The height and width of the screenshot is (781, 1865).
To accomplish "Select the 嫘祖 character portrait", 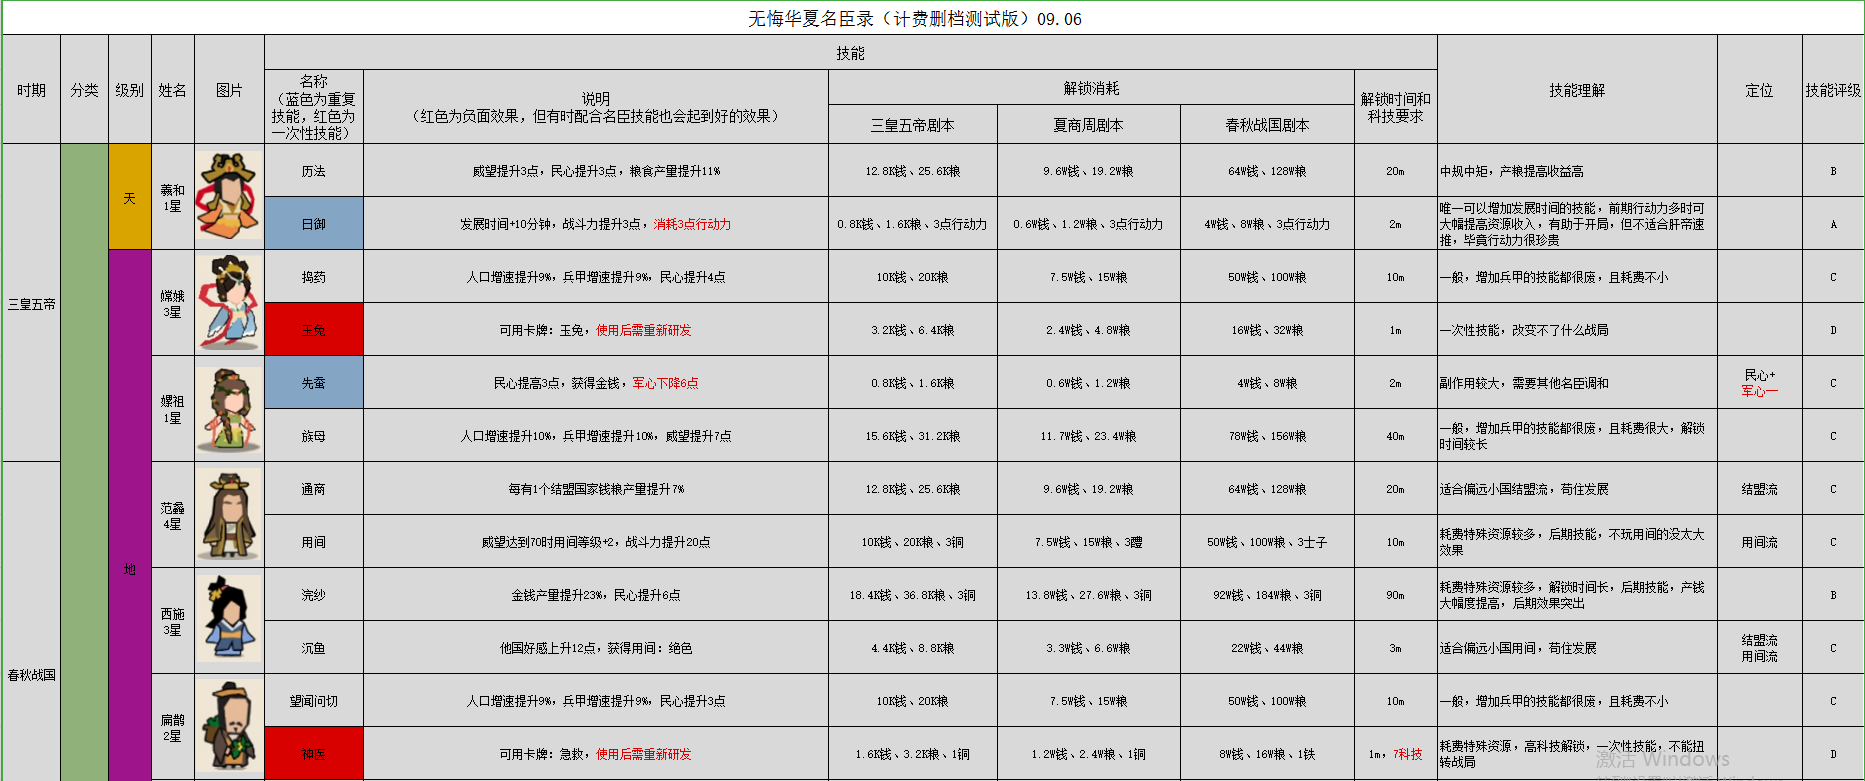I will click(229, 409).
